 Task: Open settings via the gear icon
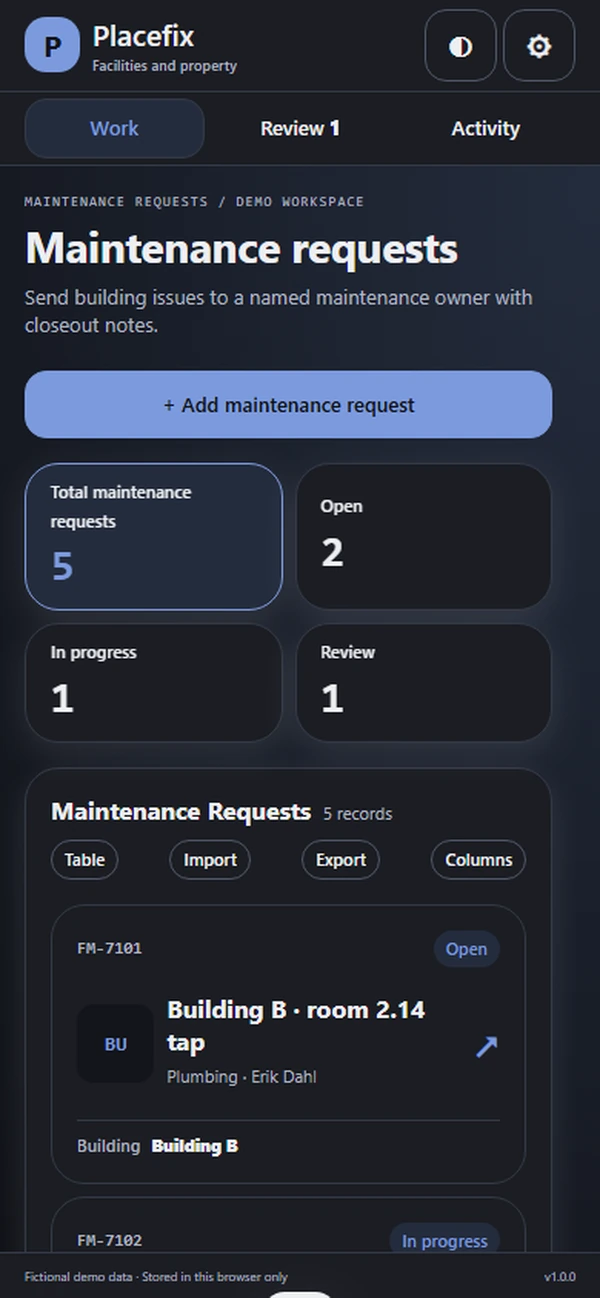pyautogui.click(x=539, y=46)
